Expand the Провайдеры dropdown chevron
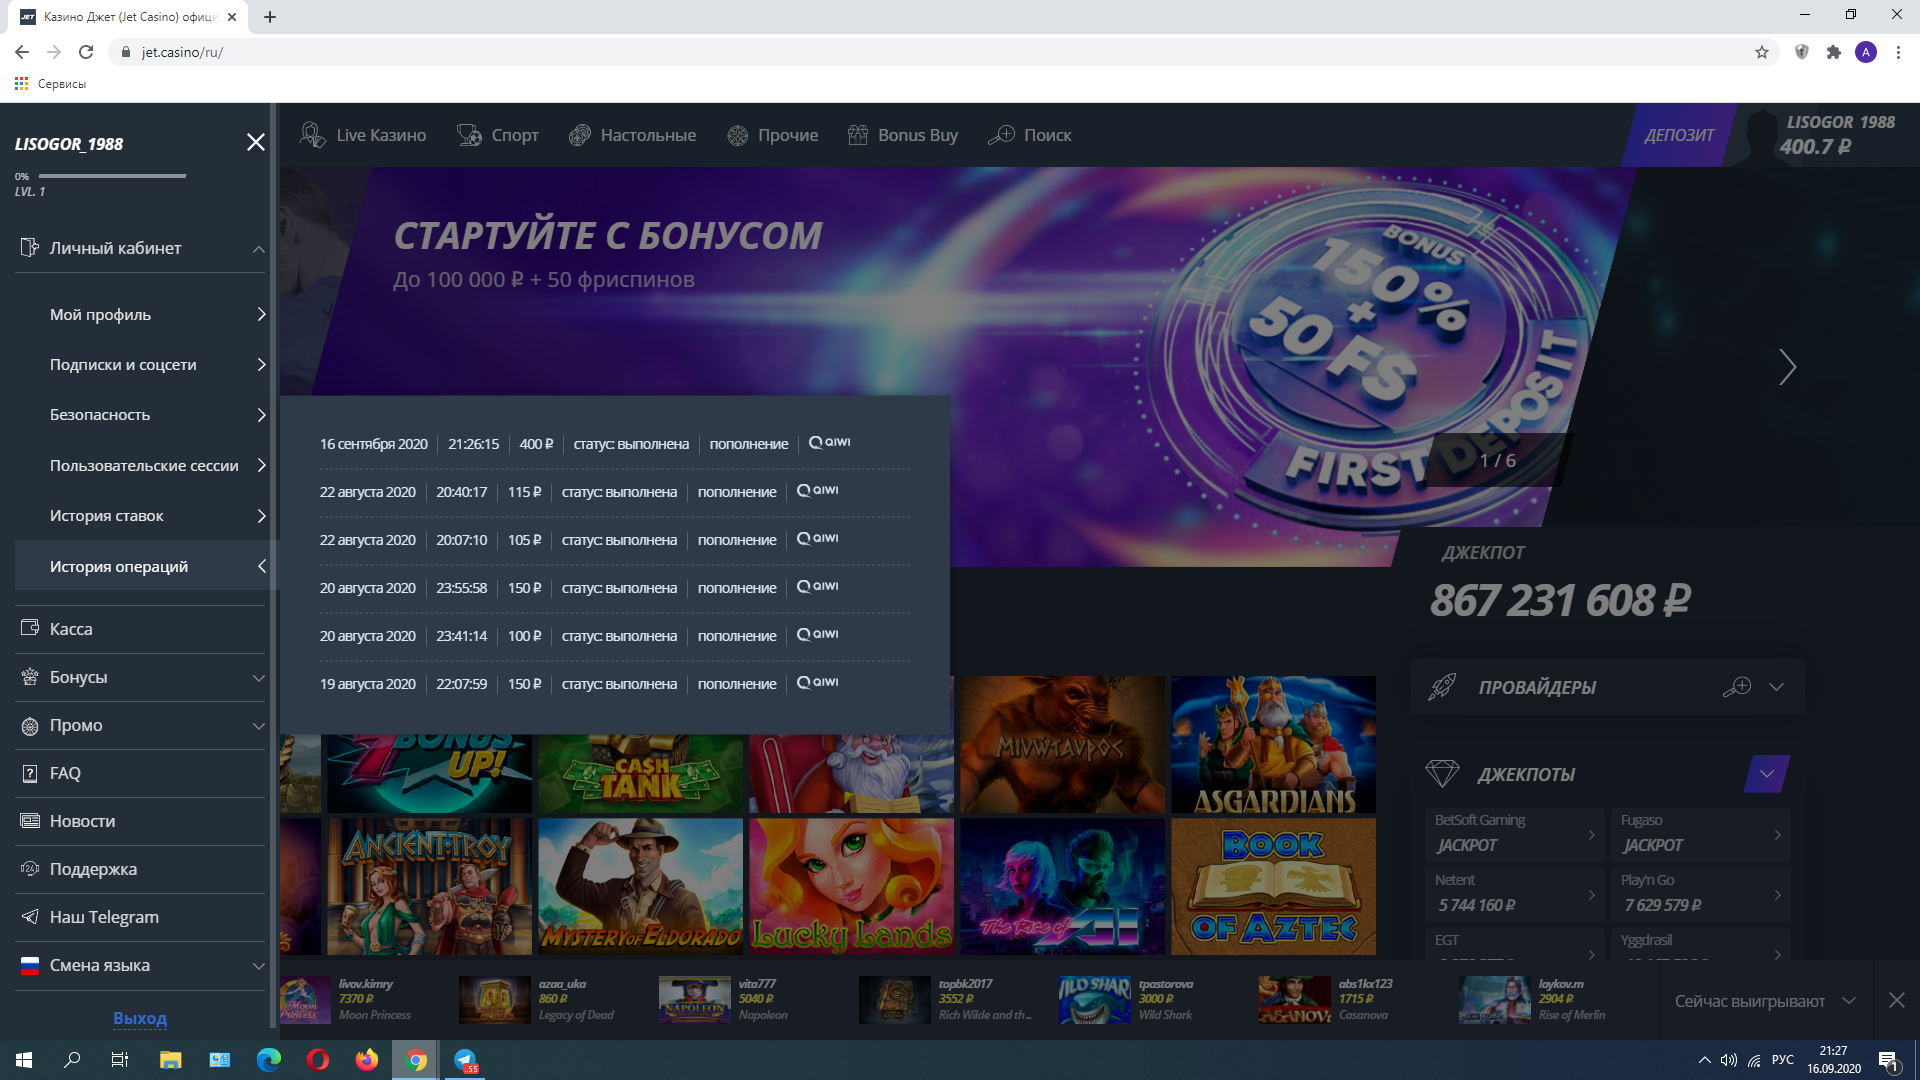1920x1080 pixels. click(1776, 687)
